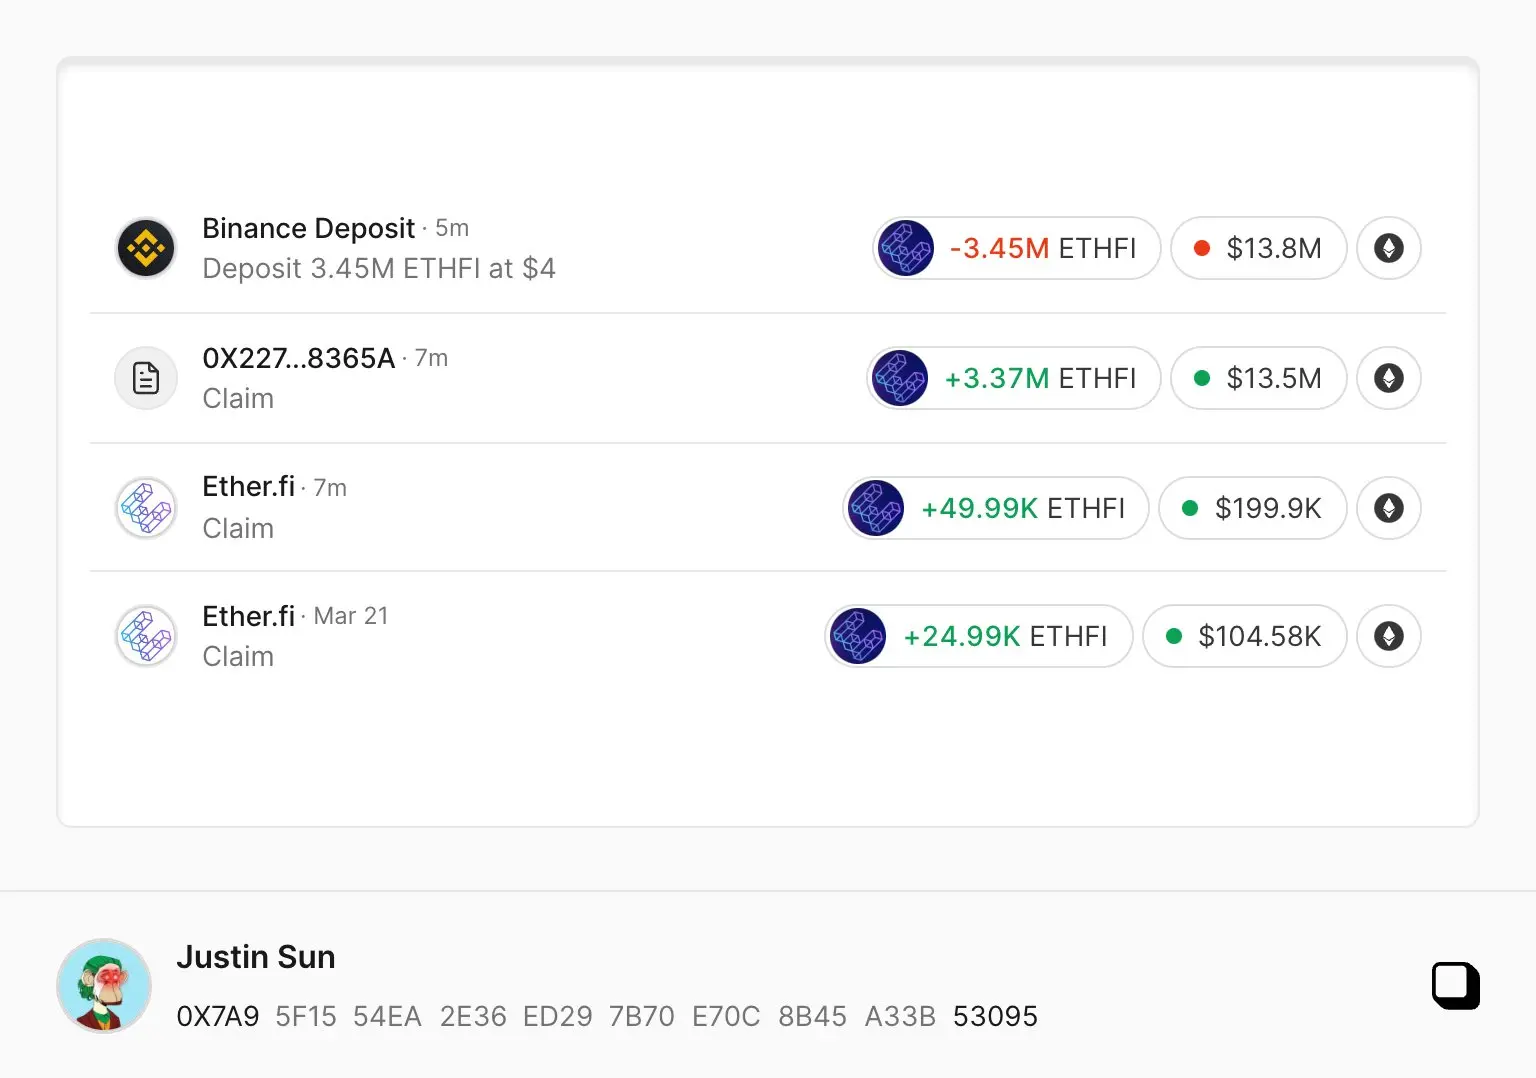Open the +24.99K ETHFI token pill
The height and width of the screenshot is (1078, 1536).
tap(978, 636)
